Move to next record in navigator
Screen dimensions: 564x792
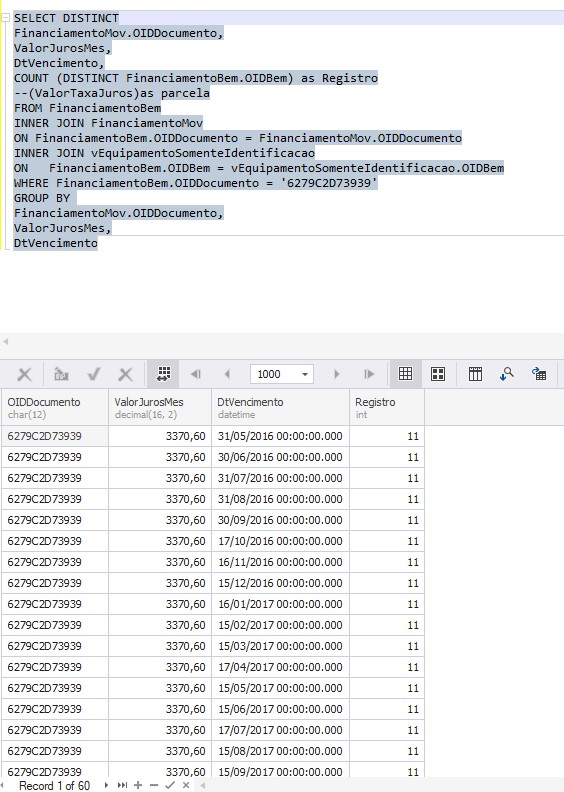(x=106, y=785)
